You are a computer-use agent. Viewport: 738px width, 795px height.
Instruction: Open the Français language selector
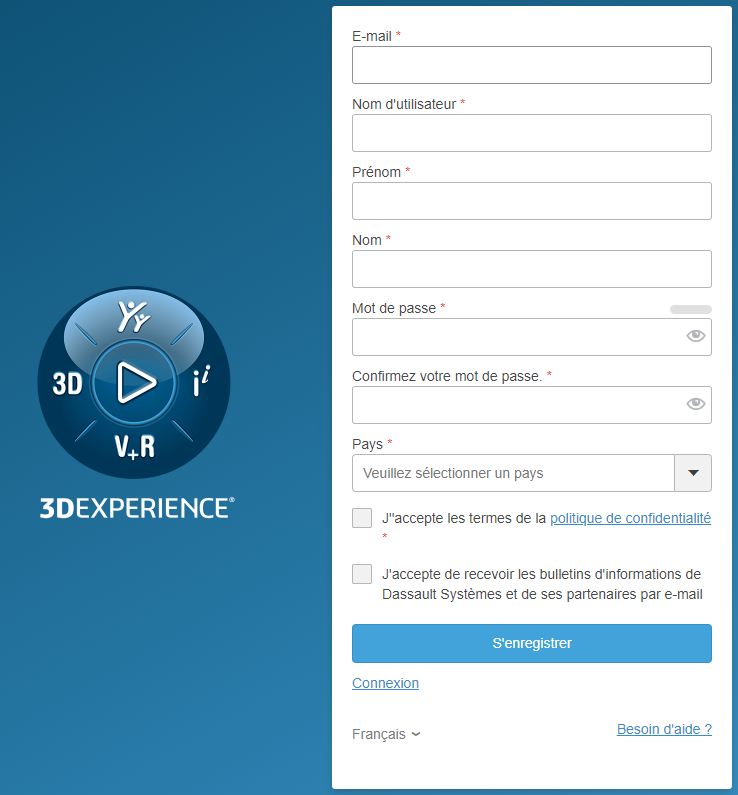pyautogui.click(x=386, y=734)
